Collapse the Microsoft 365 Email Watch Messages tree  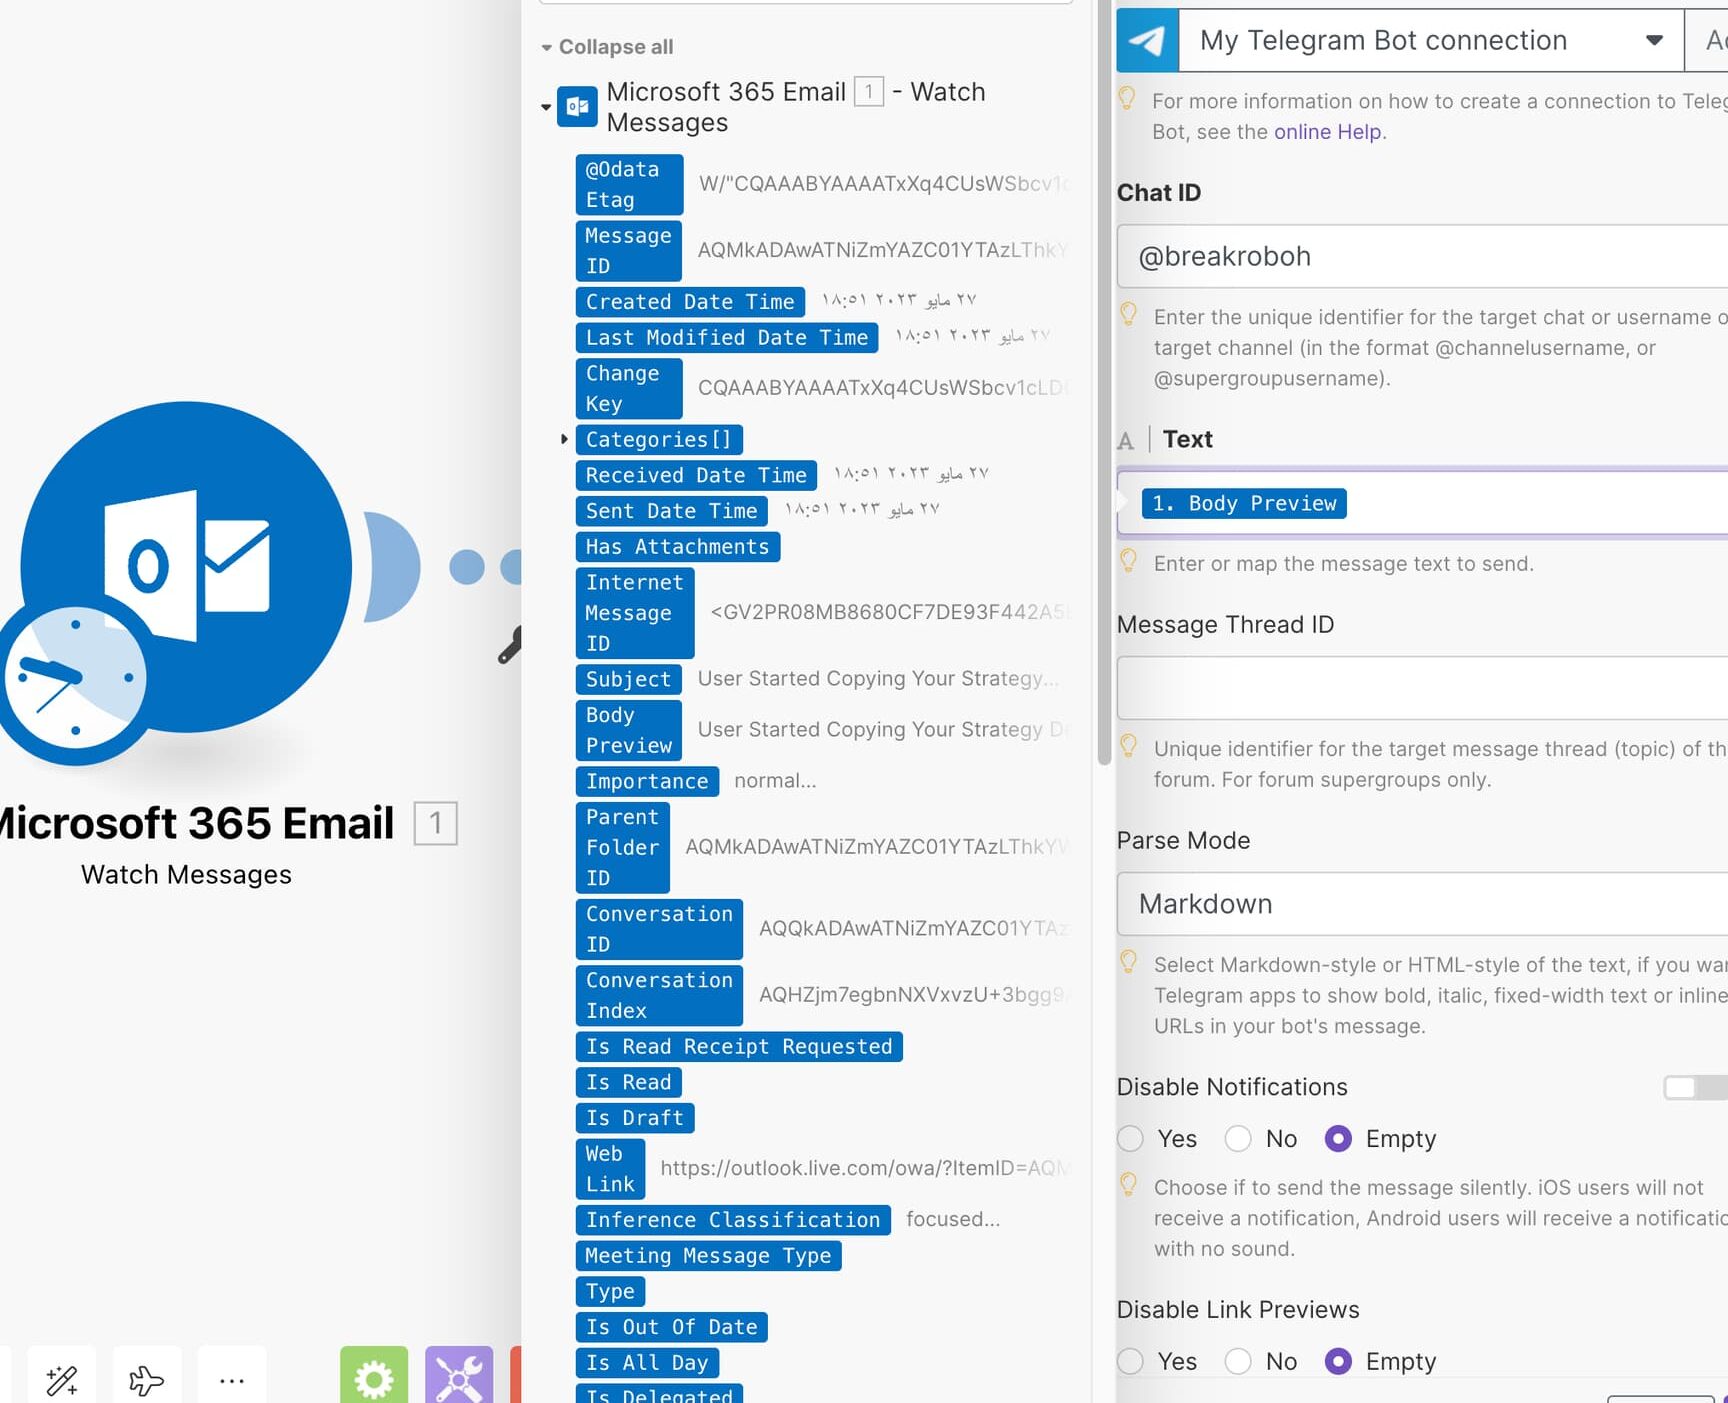point(546,107)
